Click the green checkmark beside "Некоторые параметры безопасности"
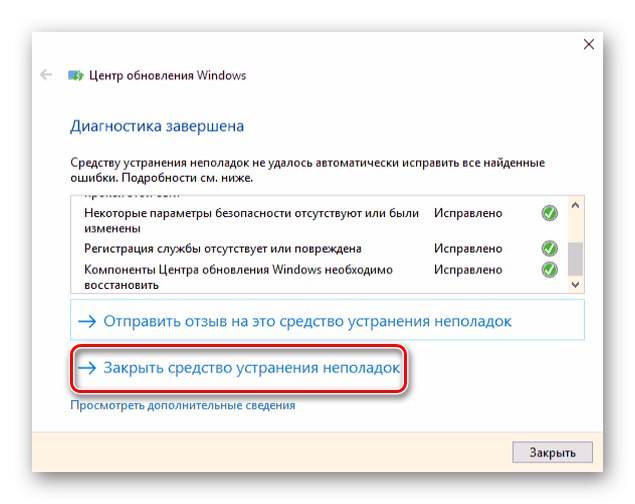The height and width of the screenshot is (504, 635). [x=550, y=213]
